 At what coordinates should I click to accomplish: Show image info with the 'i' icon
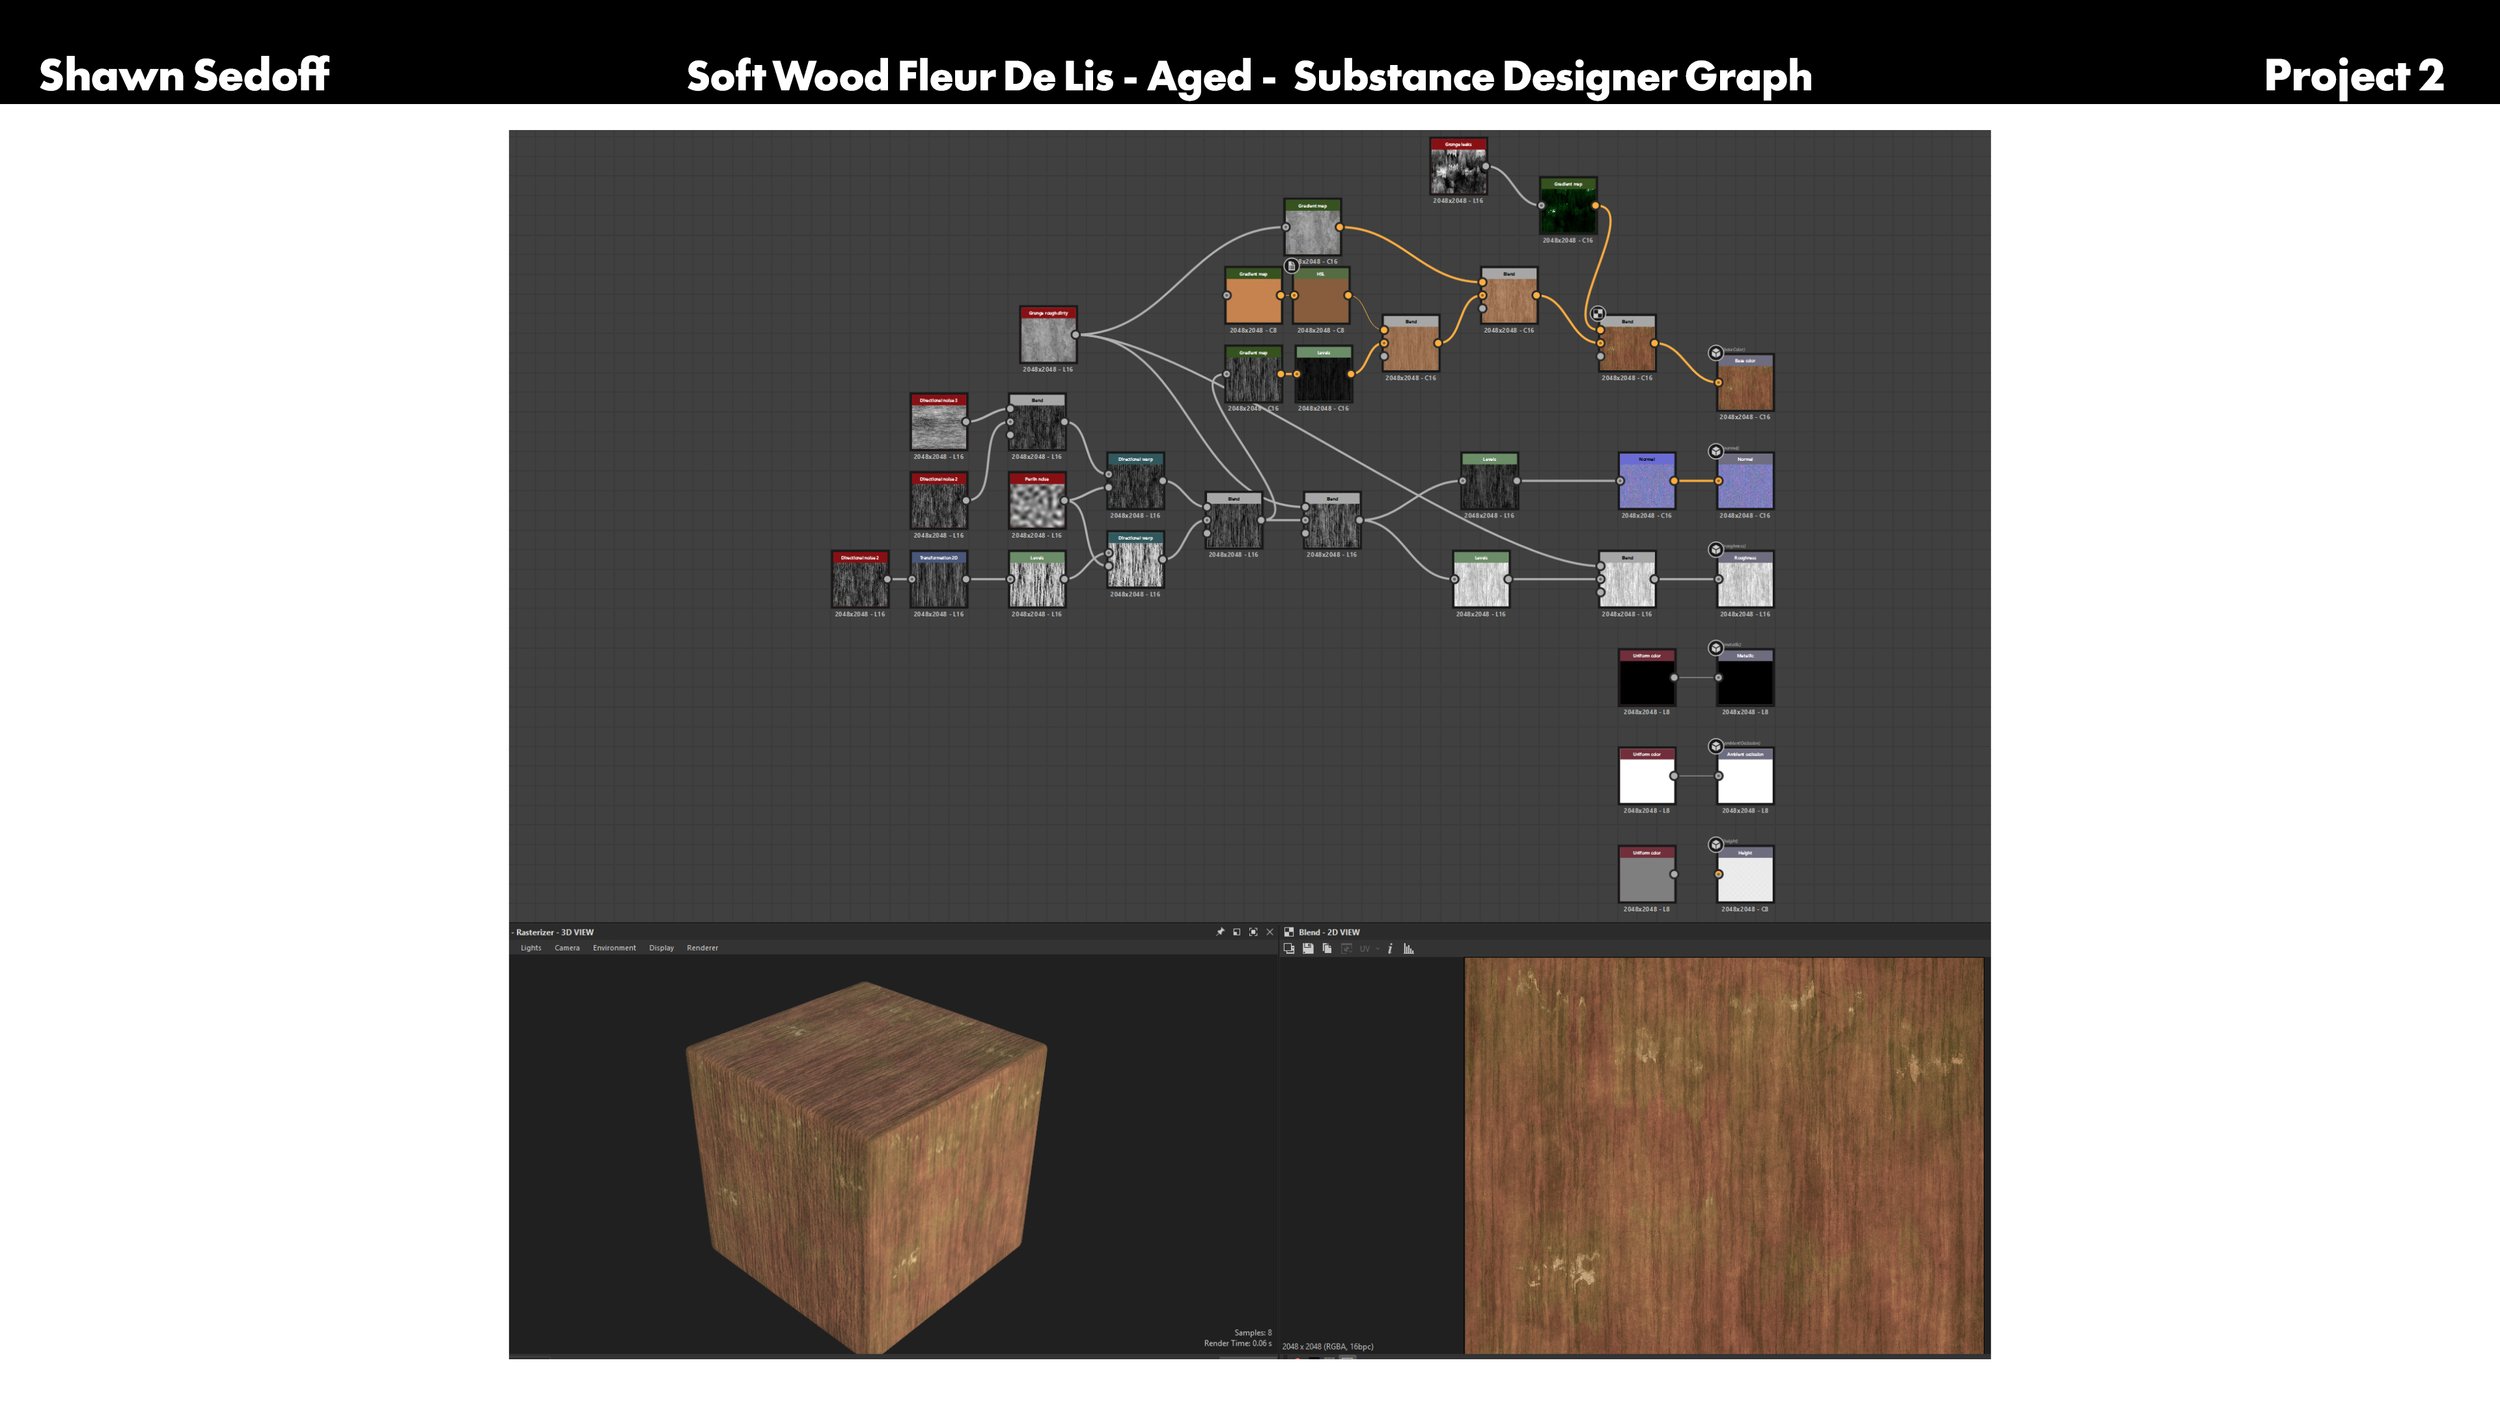[x=1390, y=948]
